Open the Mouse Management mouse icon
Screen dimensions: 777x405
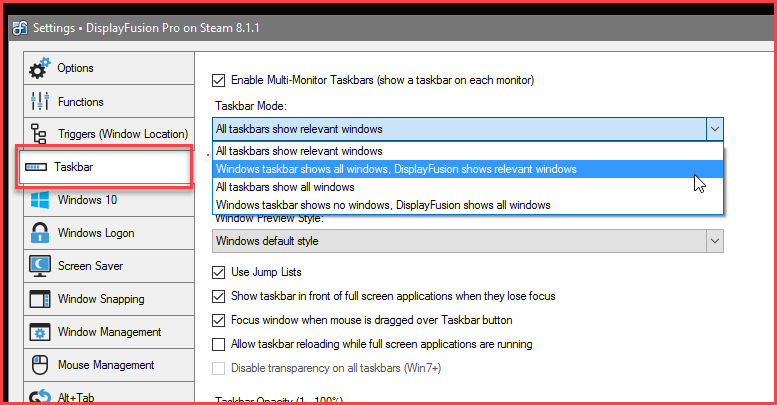[40, 365]
